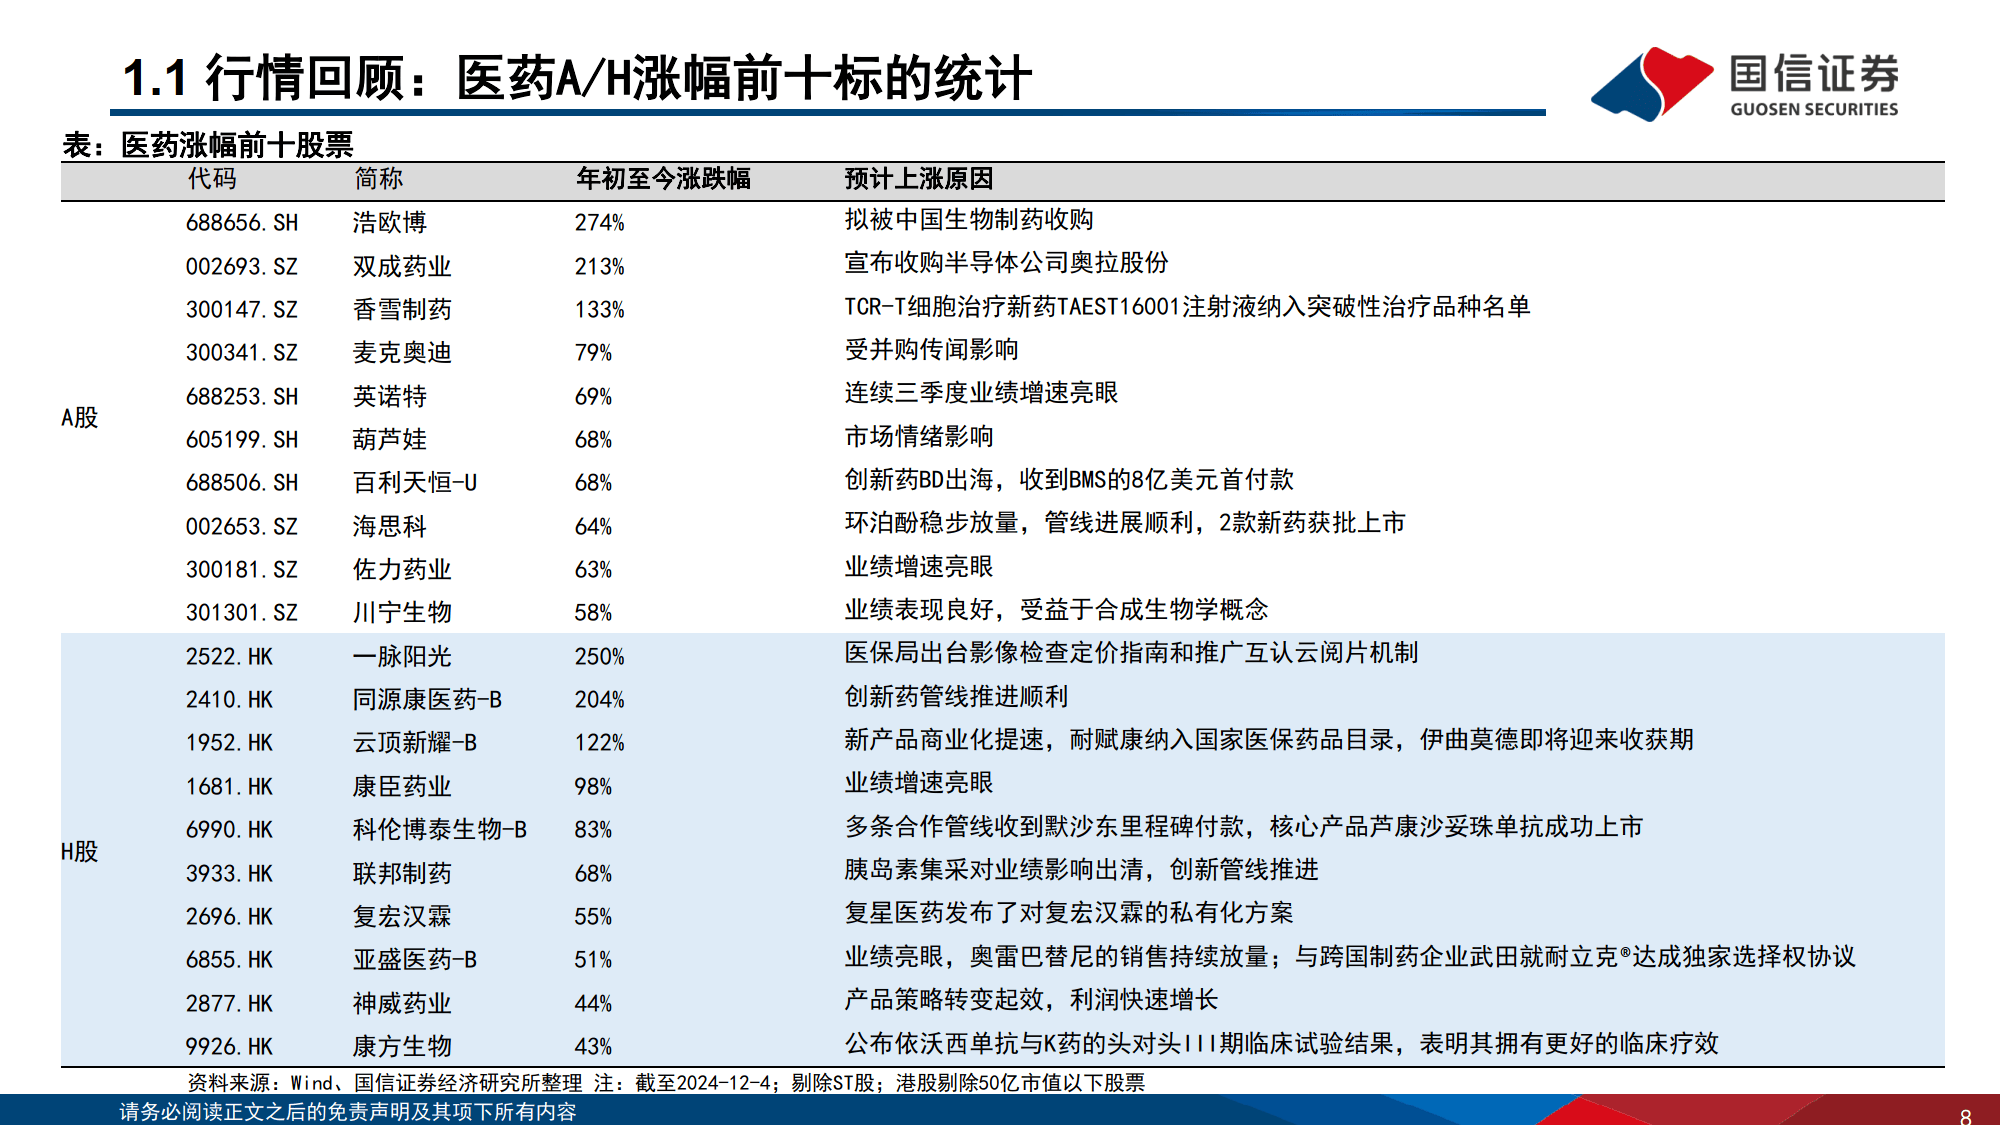
Task: Click the name 康方生物
Action: (402, 1046)
